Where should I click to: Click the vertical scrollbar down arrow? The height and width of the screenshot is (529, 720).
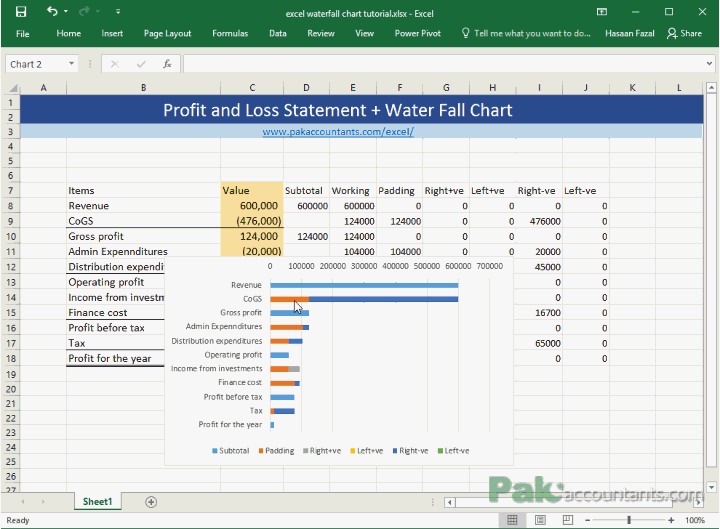[x=711, y=487]
